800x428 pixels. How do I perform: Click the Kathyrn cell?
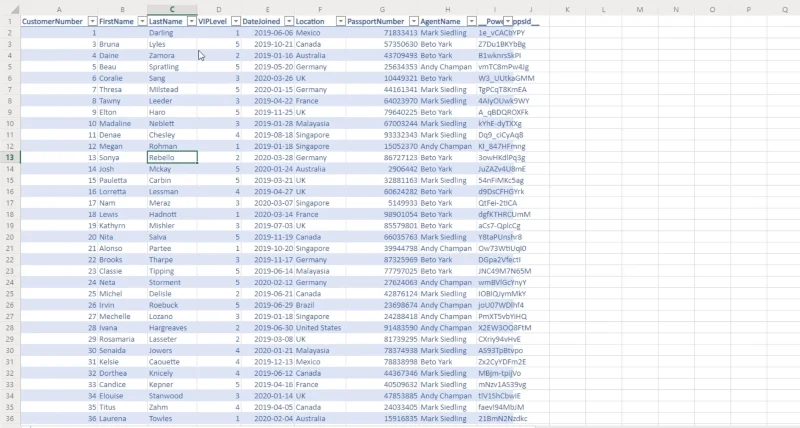(x=122, y=226)
